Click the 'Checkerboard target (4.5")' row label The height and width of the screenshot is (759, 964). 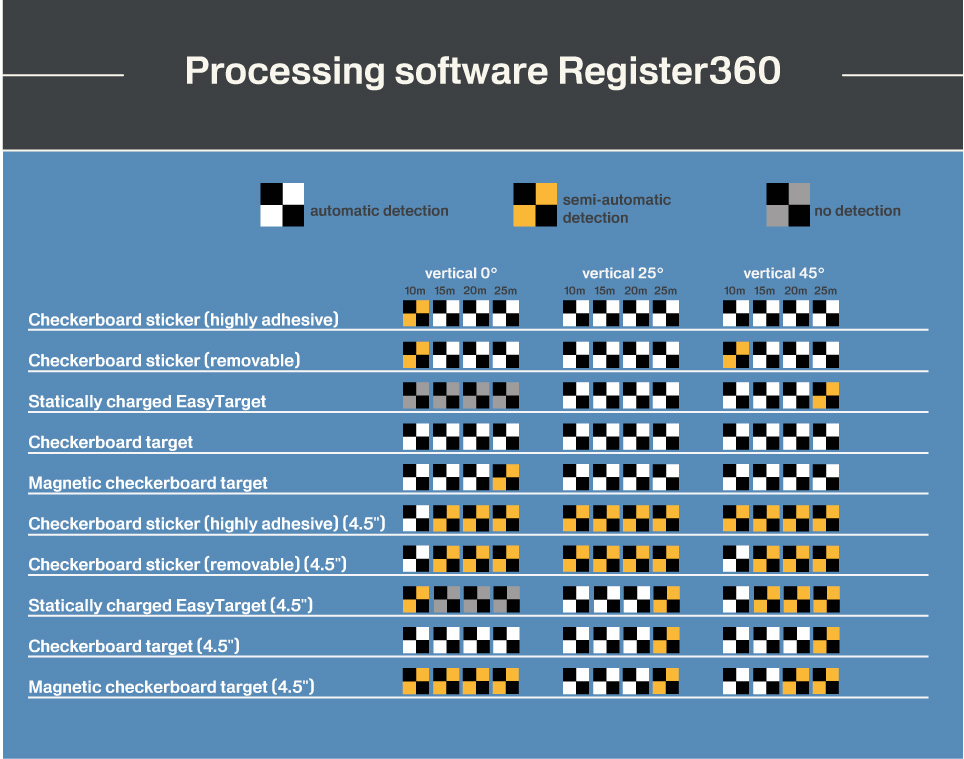(134, 646)
